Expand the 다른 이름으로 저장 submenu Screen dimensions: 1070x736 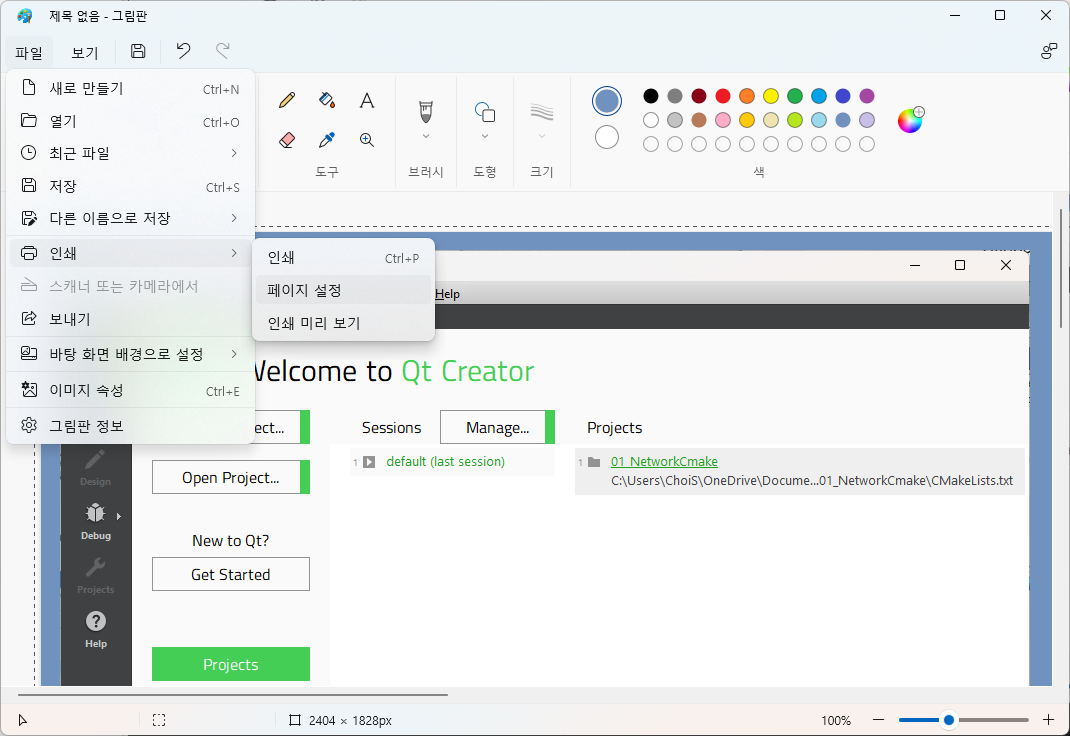234,218
